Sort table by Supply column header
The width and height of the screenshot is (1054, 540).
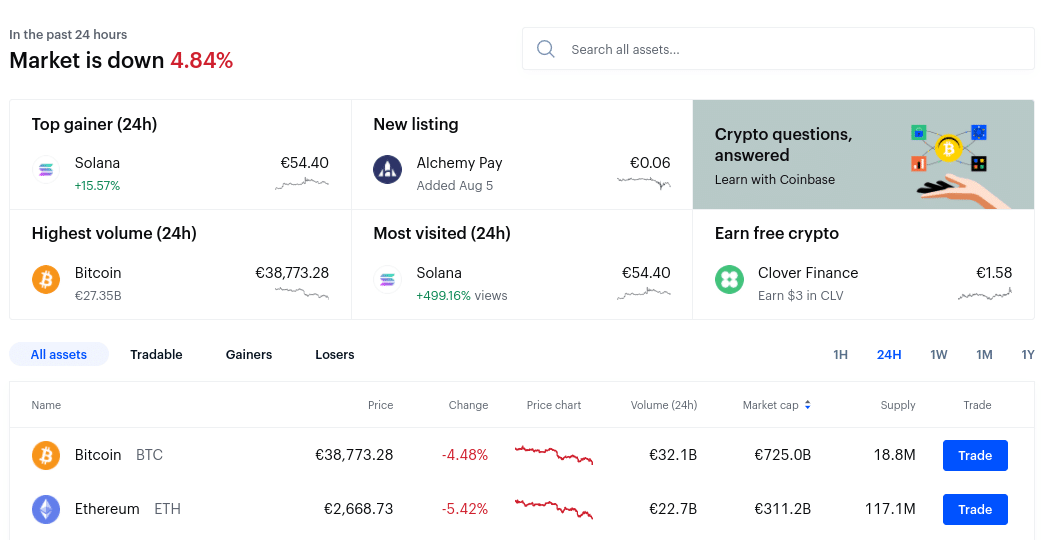click(898, 405)
